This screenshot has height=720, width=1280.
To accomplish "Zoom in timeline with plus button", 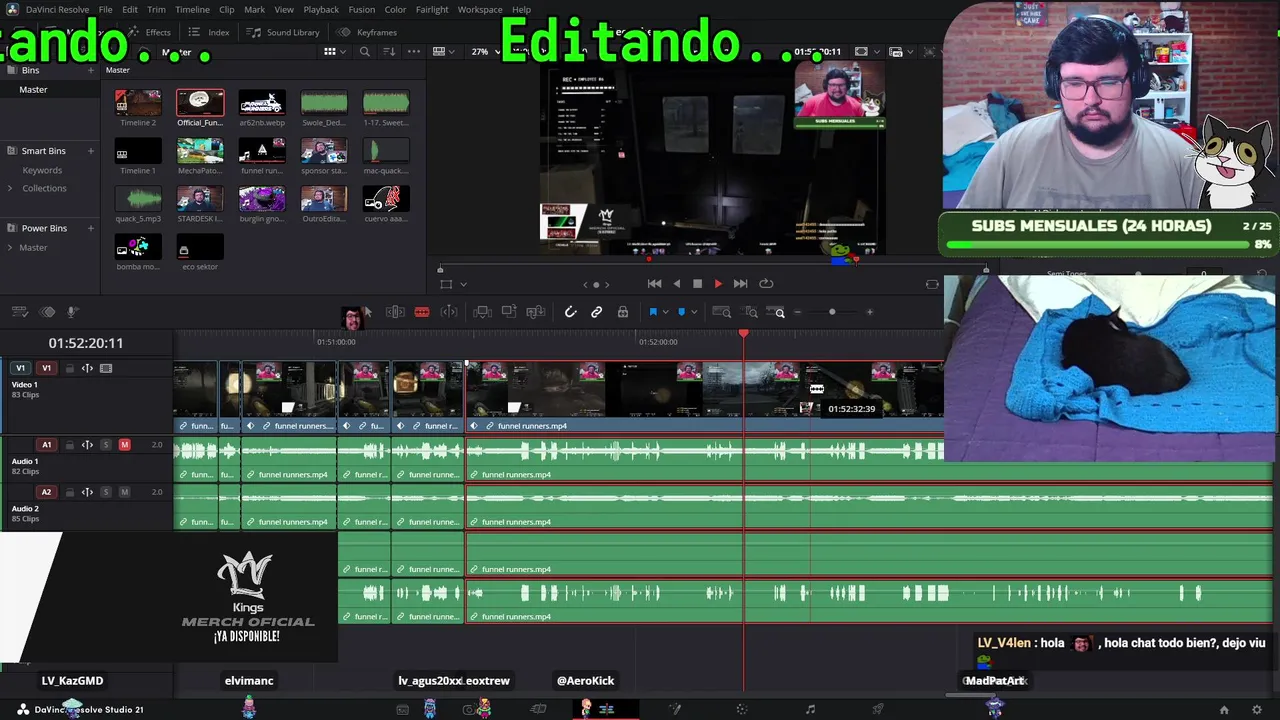I will [x=869, y=312].
